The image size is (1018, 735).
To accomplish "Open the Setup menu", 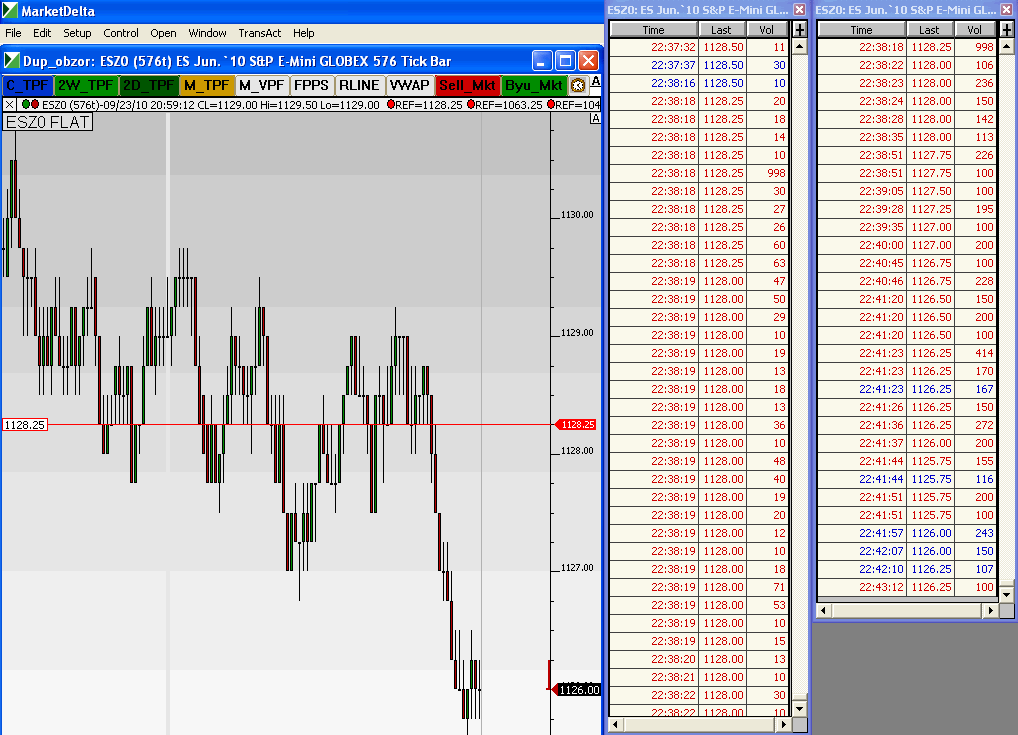I will pos(77,33).
